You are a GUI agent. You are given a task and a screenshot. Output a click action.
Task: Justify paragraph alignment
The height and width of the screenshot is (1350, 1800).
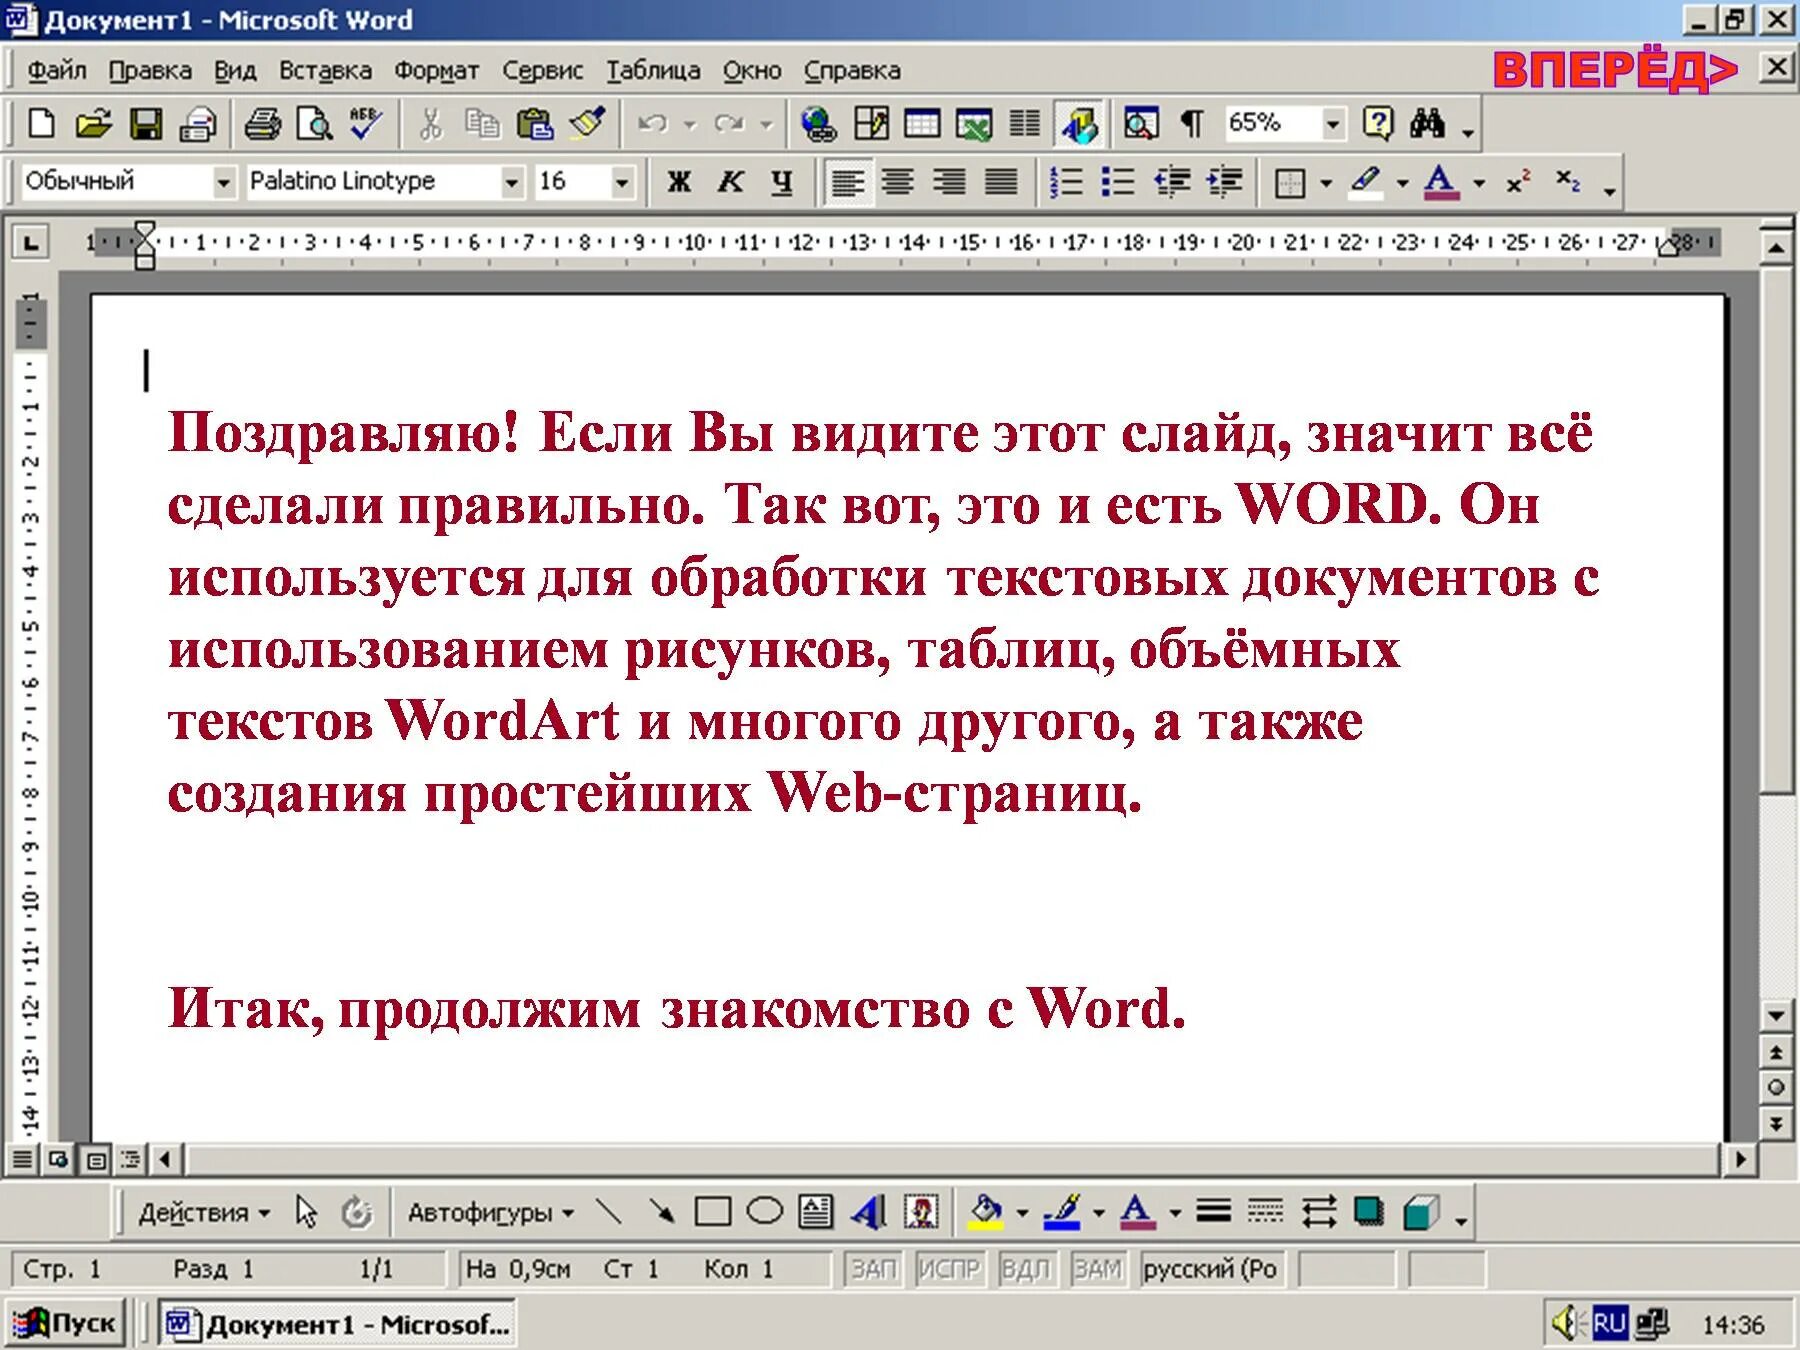1001,182
